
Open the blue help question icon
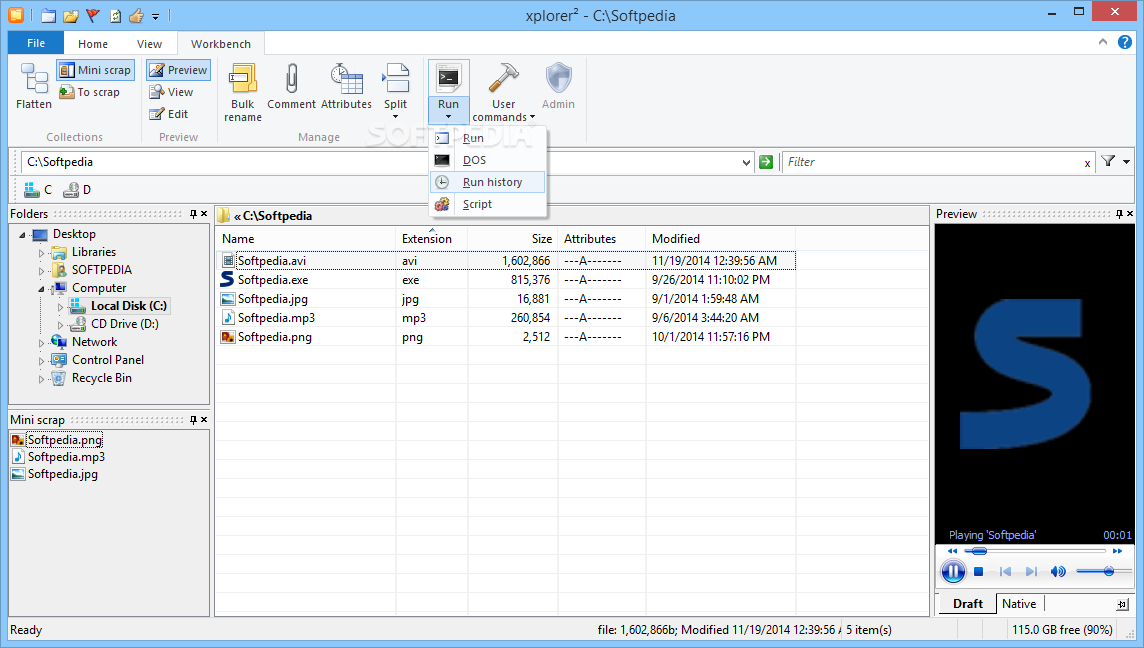click(x=1125, y=42)
